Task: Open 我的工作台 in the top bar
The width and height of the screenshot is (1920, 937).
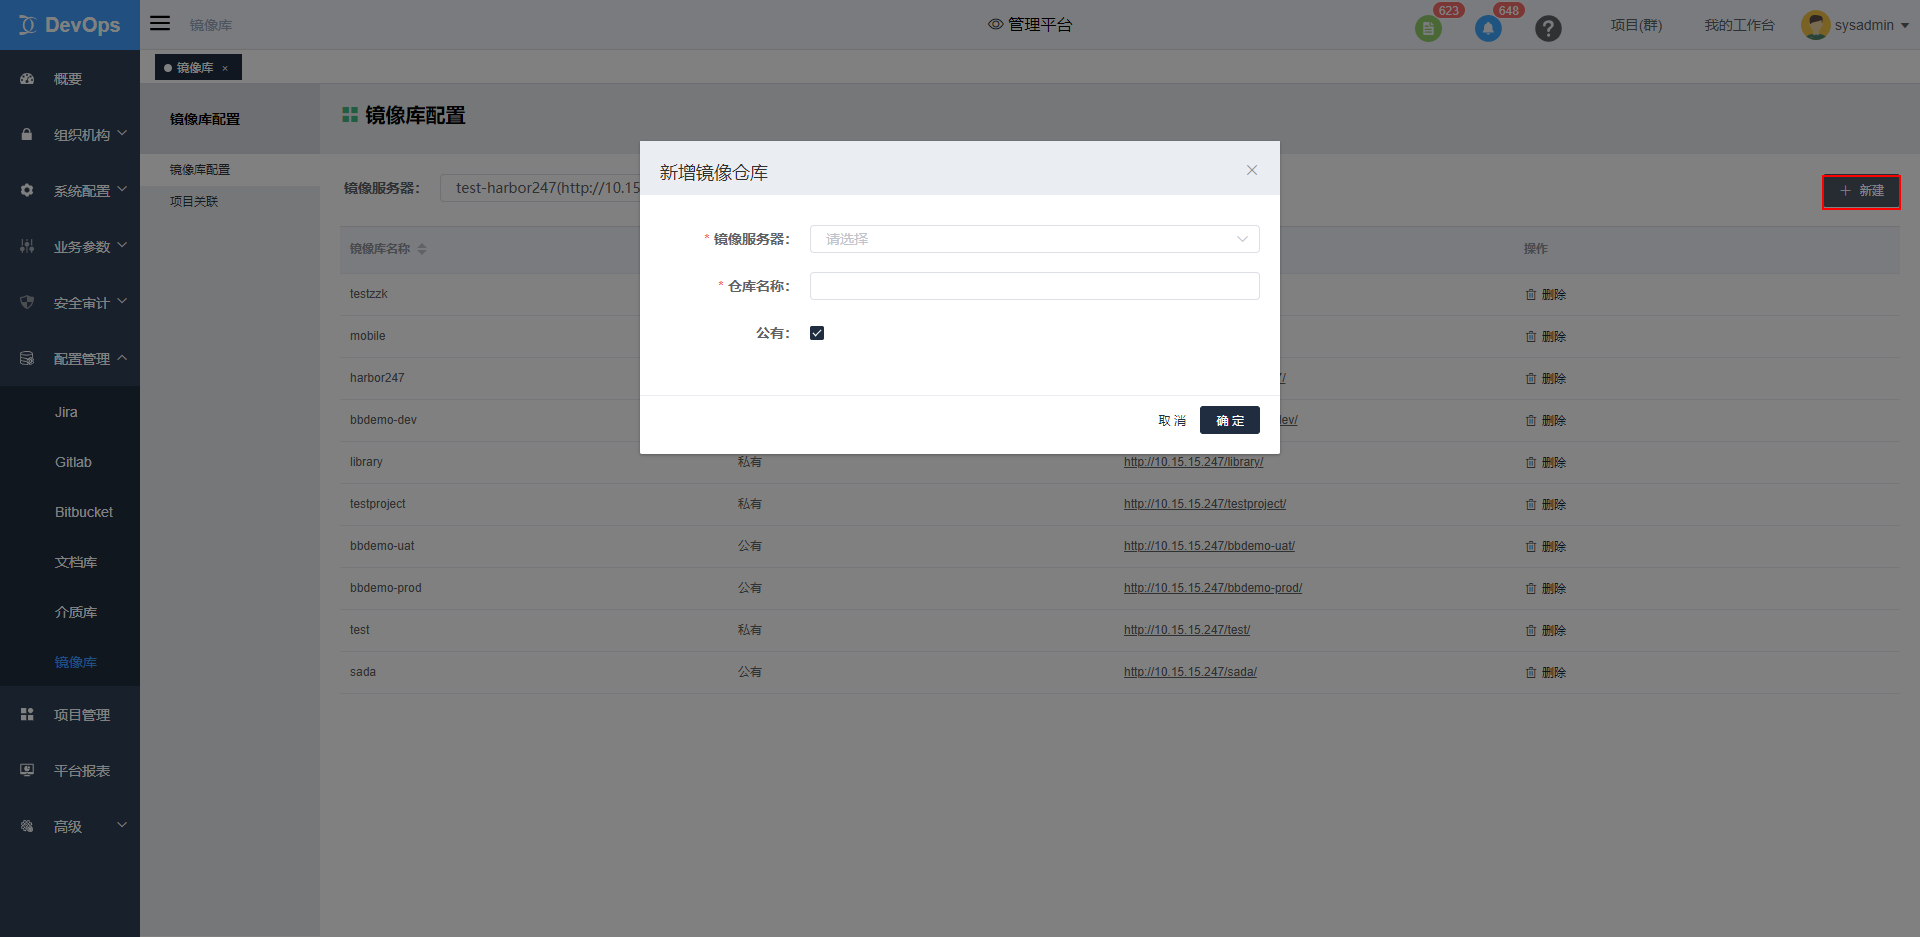Action: tap(1739, 25)
